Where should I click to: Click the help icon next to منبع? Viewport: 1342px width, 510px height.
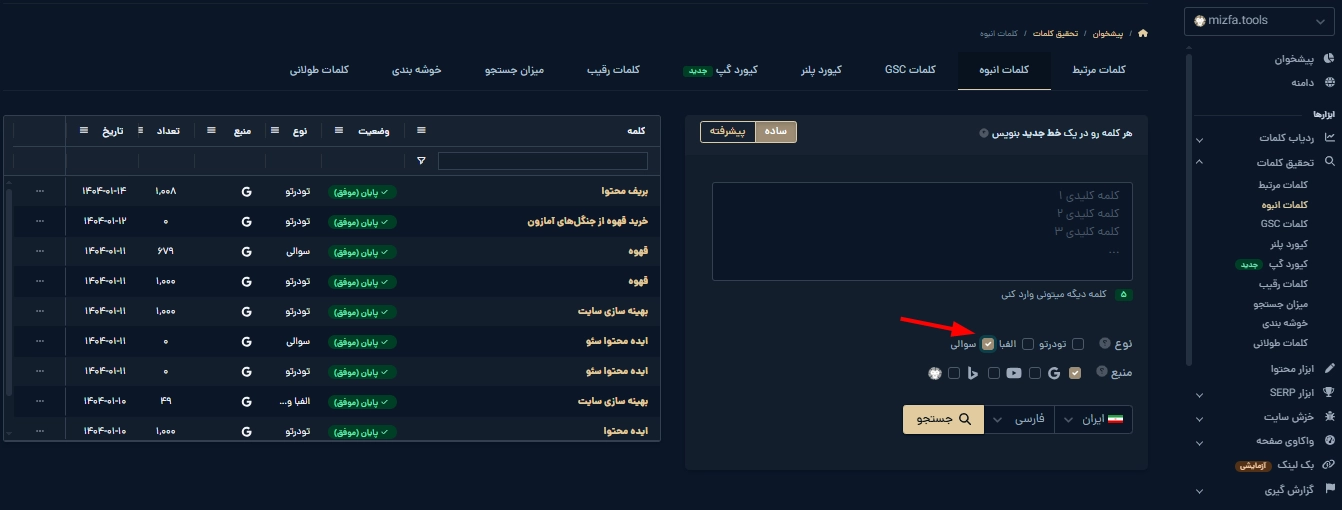tap(1102, 373)
